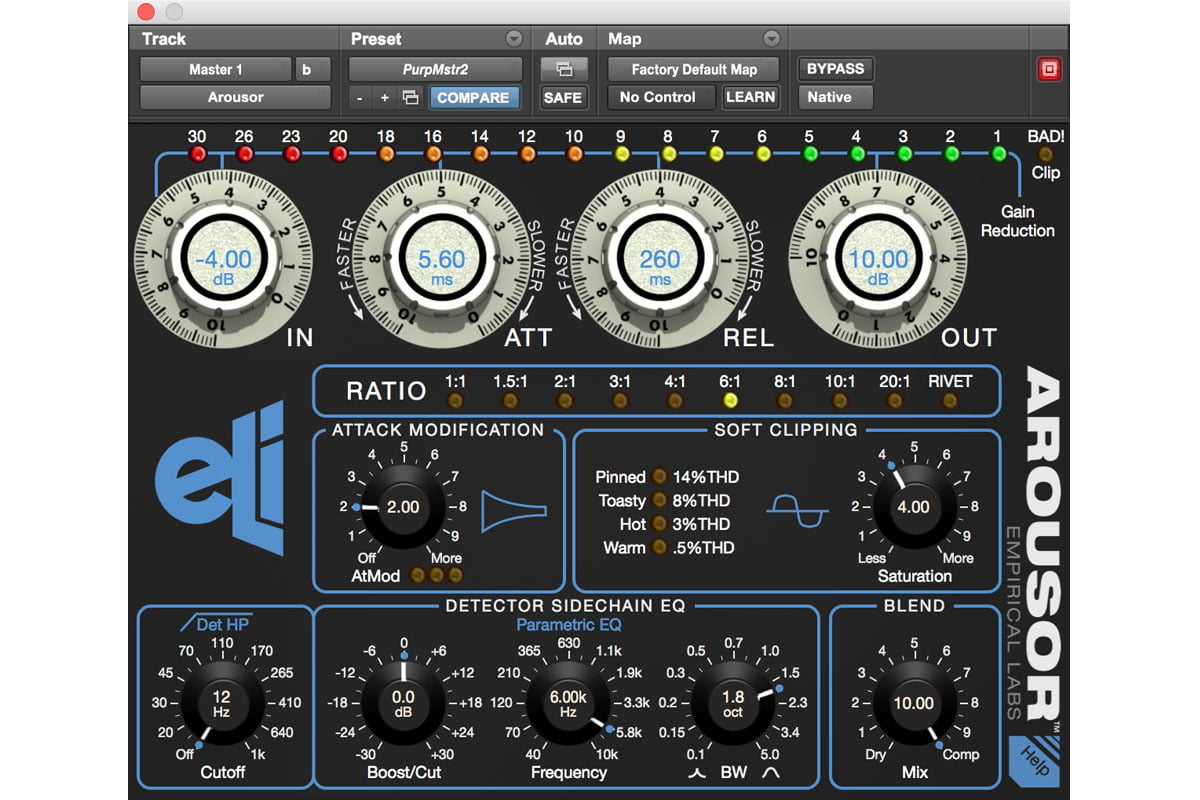Screen dimensions: 1200x800
Task: Open the Factory Default Map selector
Action: pos(695,70)
